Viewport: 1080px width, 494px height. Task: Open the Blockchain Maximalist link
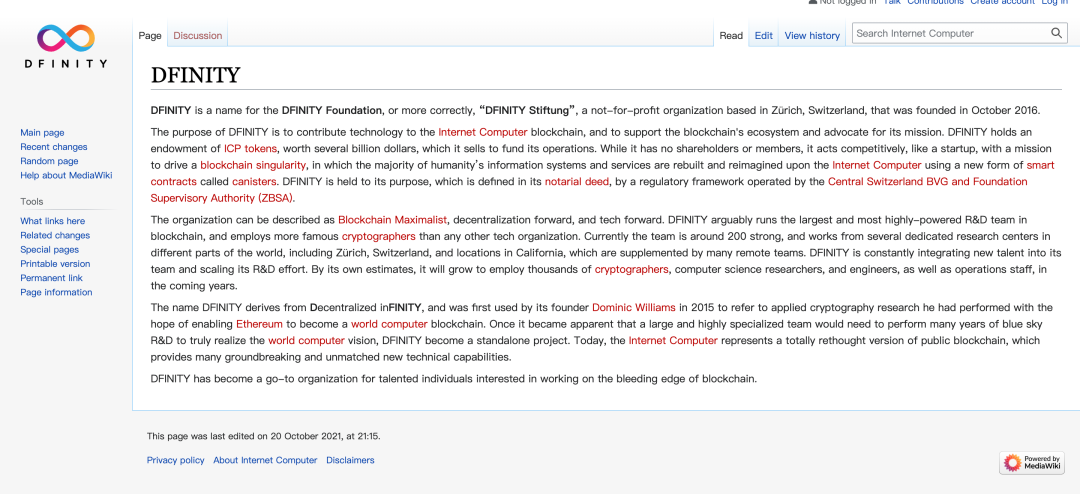[x=393, y=220]
